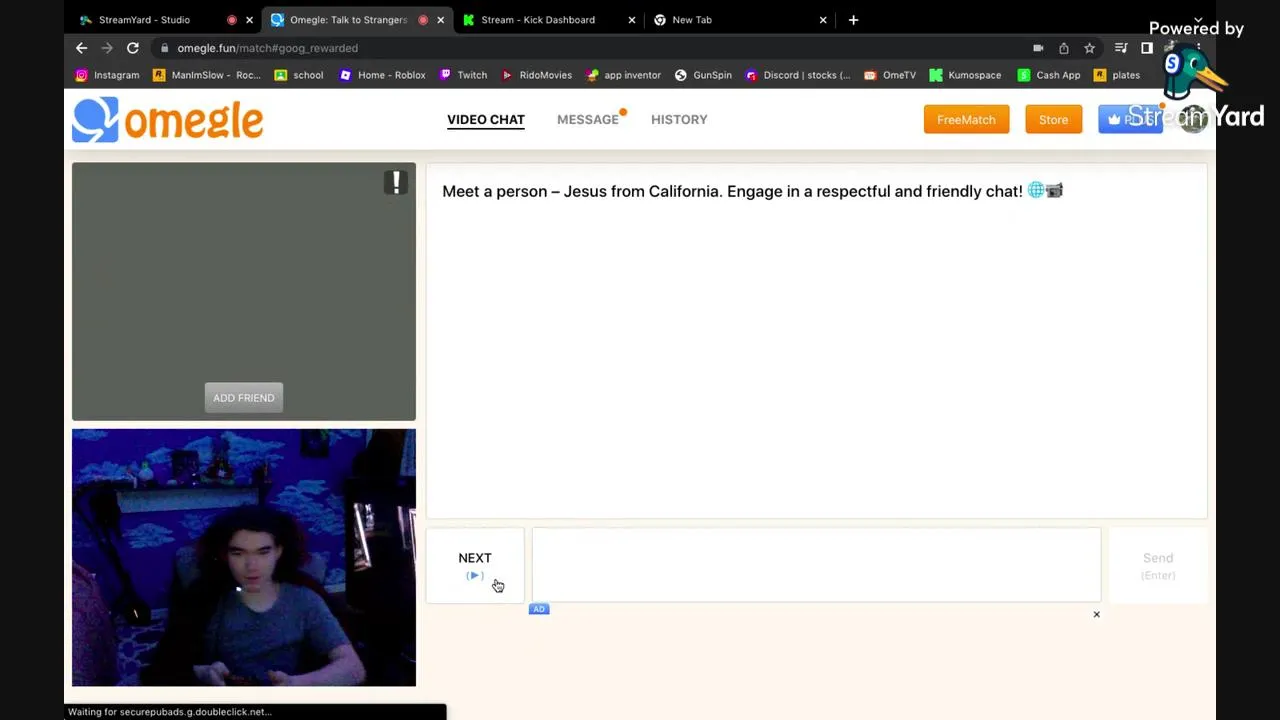The height and width of the screenshot is (720, 1280).
Task: Click the browser forward arrow
Action: click(x=107, y=48)
